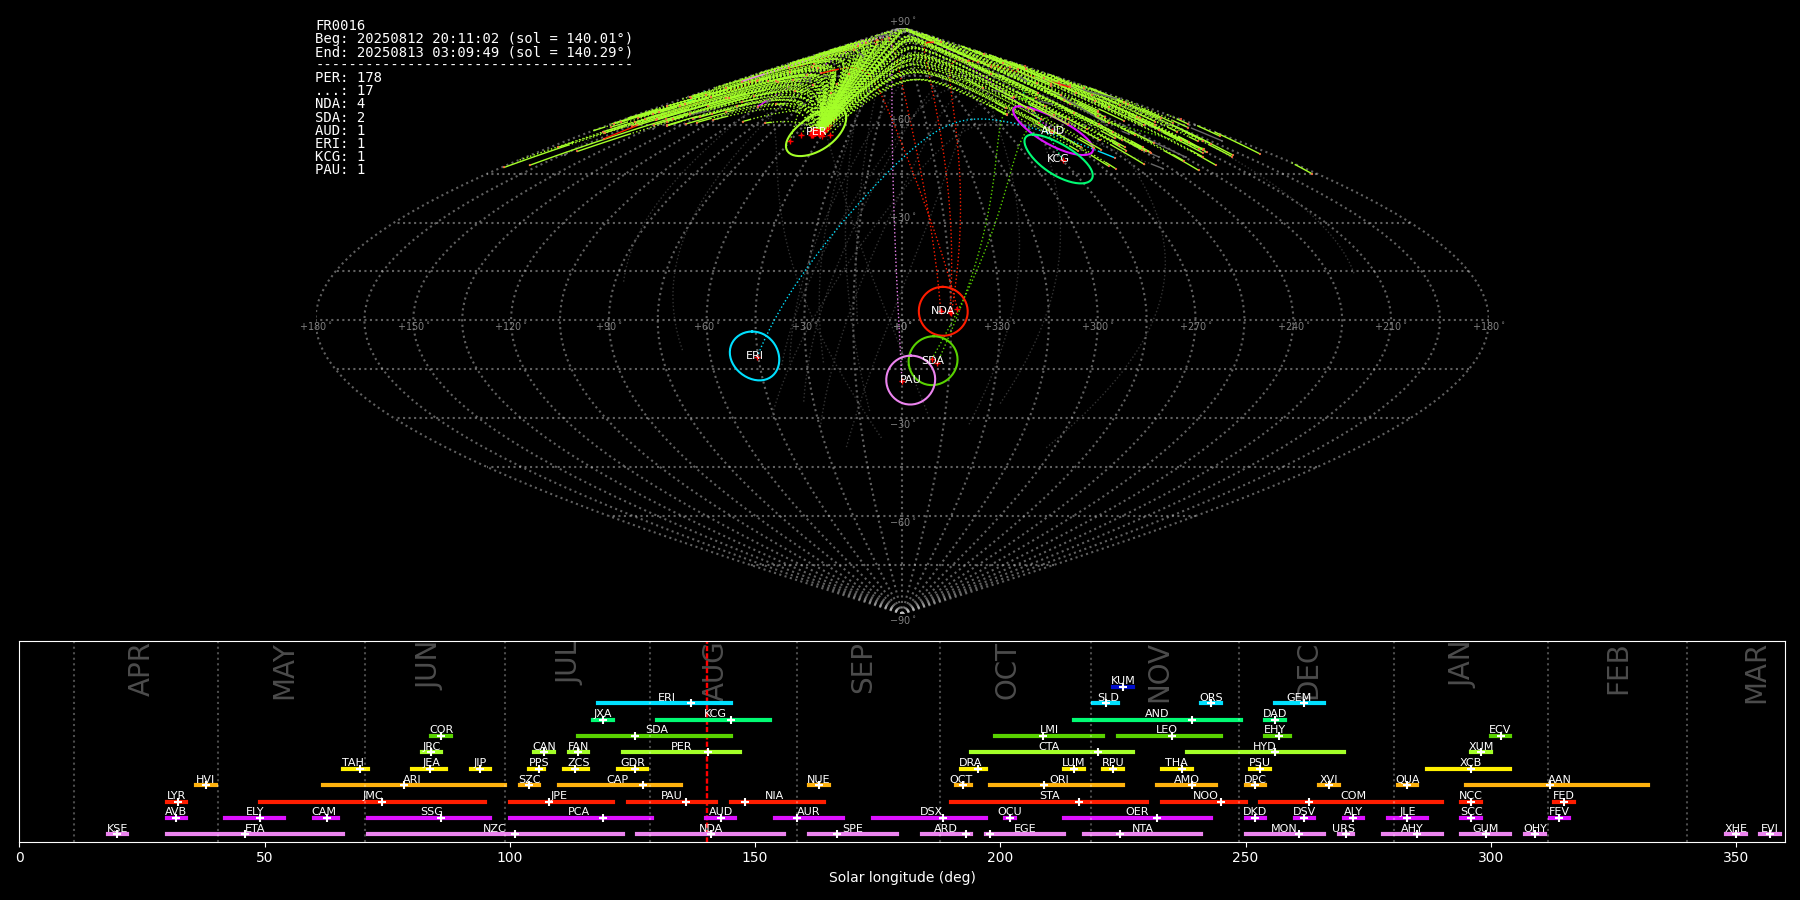Click the AAN shower bar in timeline
Screen dimensions: 1800x900
(1557, 785)
